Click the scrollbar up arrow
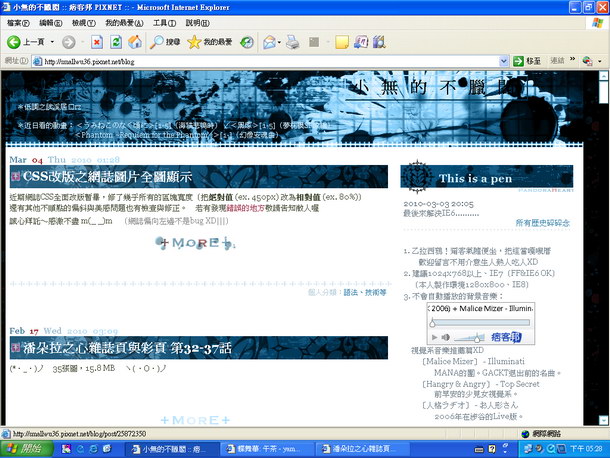The width and height of the screenshot is (610, 458). click(x=603, y=75)
